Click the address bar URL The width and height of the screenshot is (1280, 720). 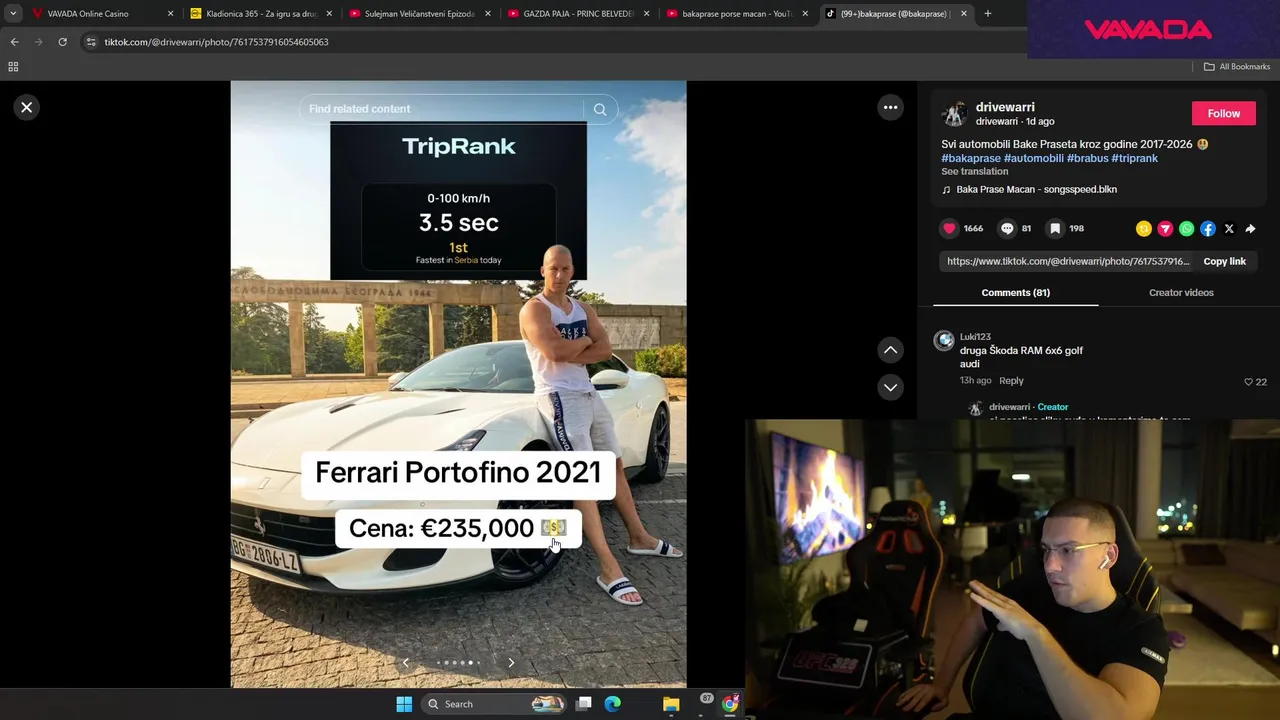click(x=216, y=42)
